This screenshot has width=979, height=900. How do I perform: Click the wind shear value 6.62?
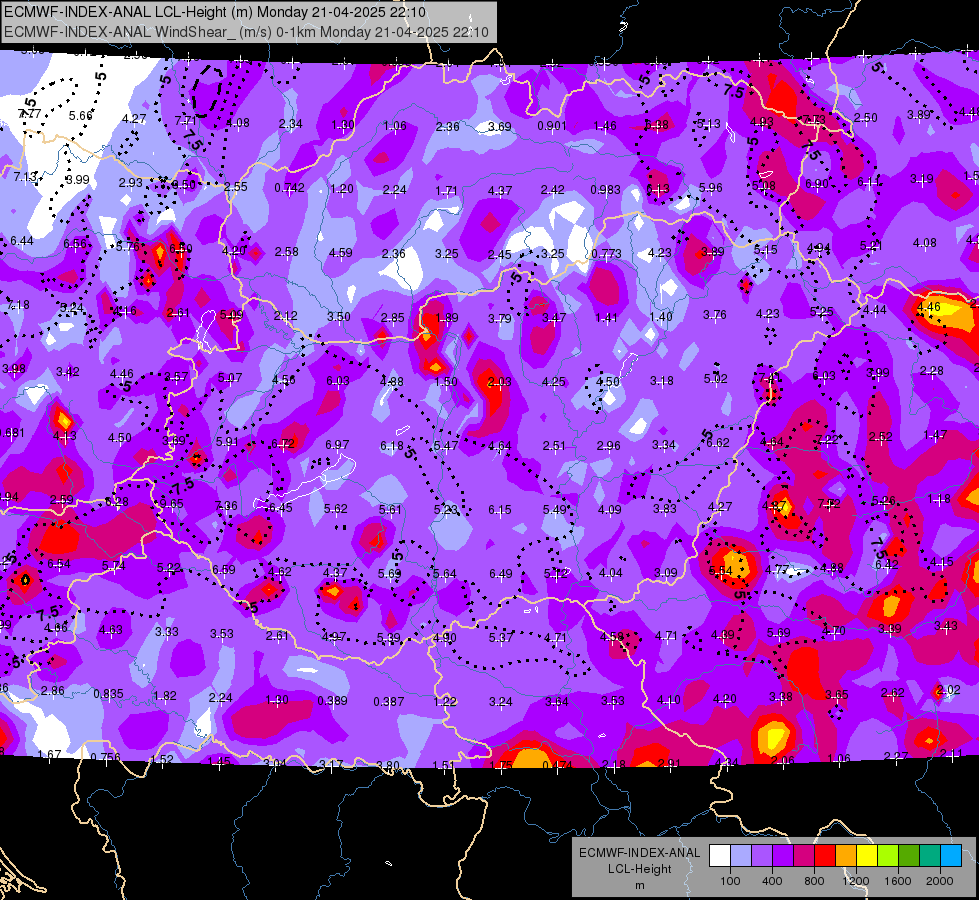[x=718, y=443]
